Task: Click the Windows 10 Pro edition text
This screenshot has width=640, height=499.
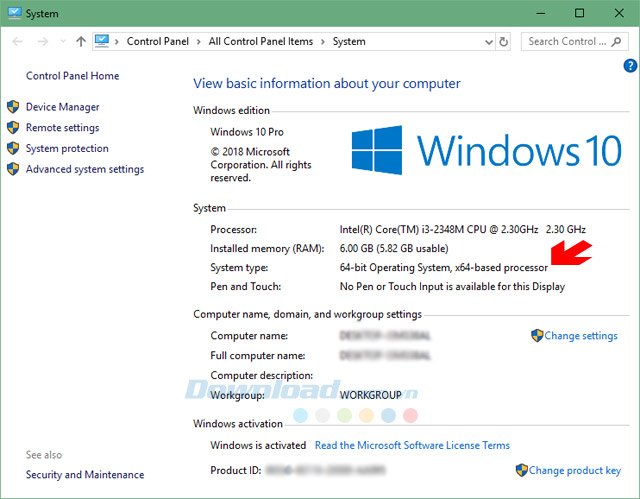Action: pyautogui.click(x=247, y=132)
